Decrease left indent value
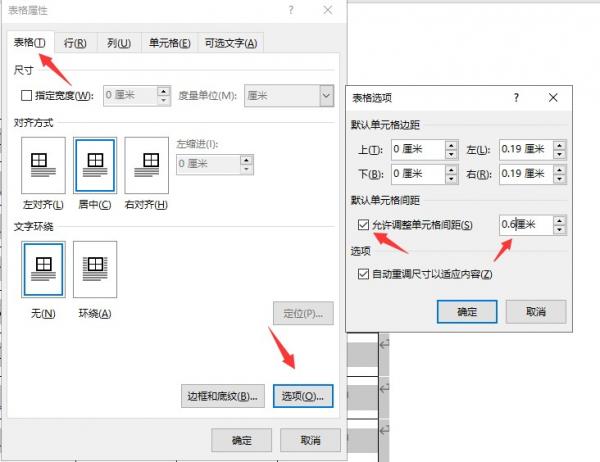Screen dimensions: 600x462 (x=246, y=169)
